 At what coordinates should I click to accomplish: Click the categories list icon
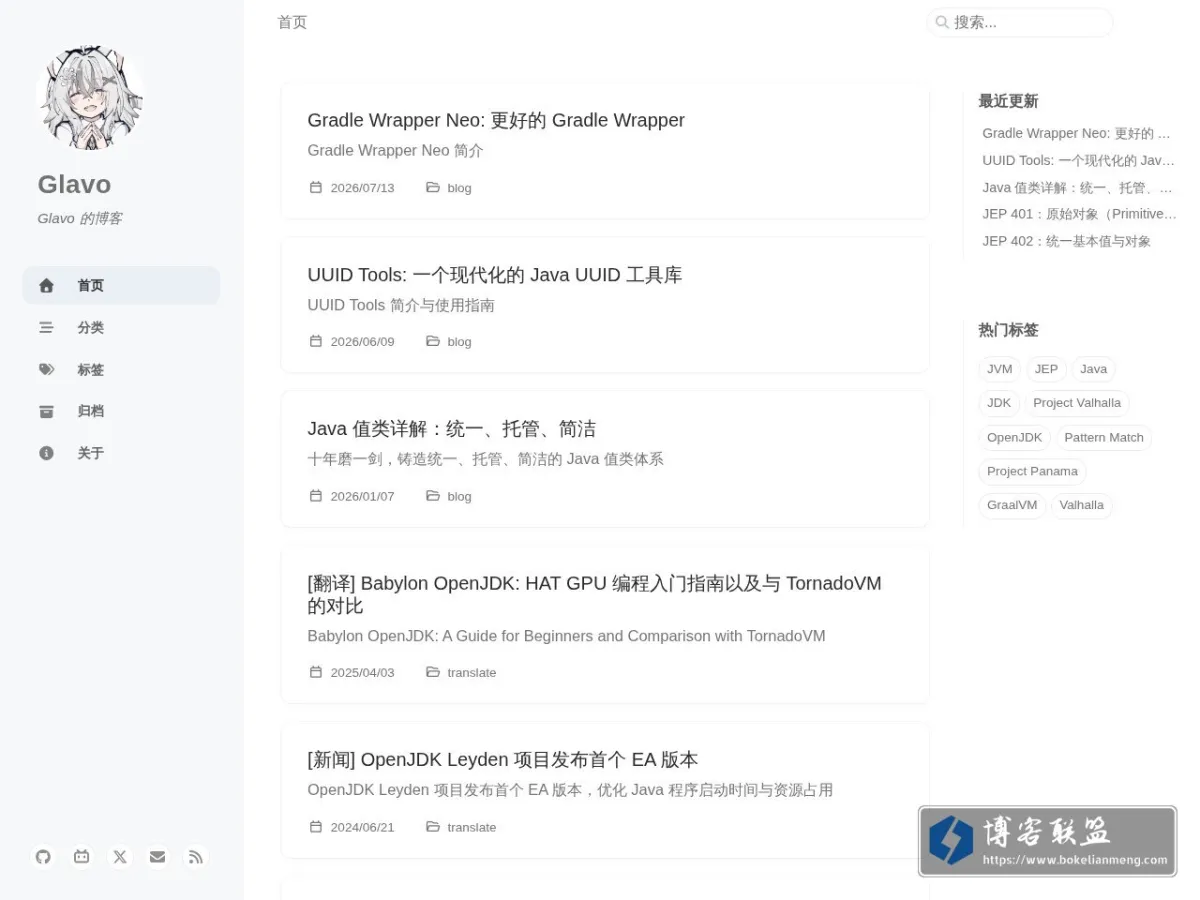[x=46, y=327]
